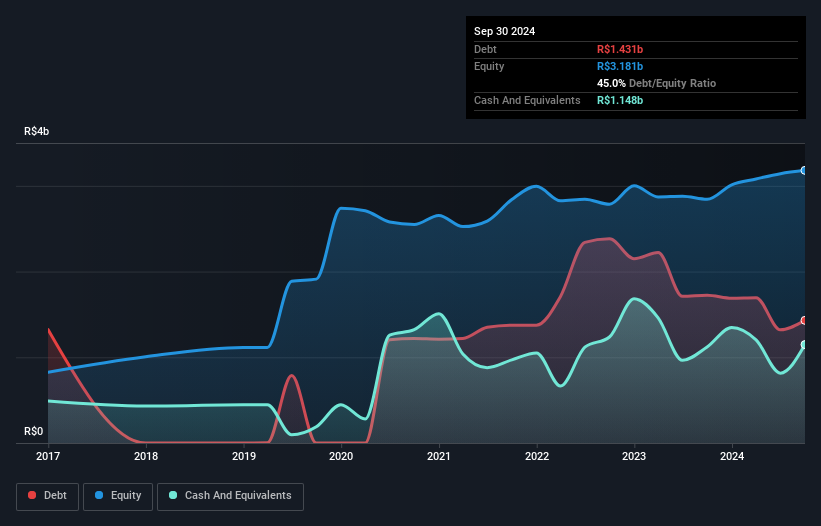Screen dimensions: 821x526
Task: Click the R$4b y-axis label
Action: [x=37, y=131]
